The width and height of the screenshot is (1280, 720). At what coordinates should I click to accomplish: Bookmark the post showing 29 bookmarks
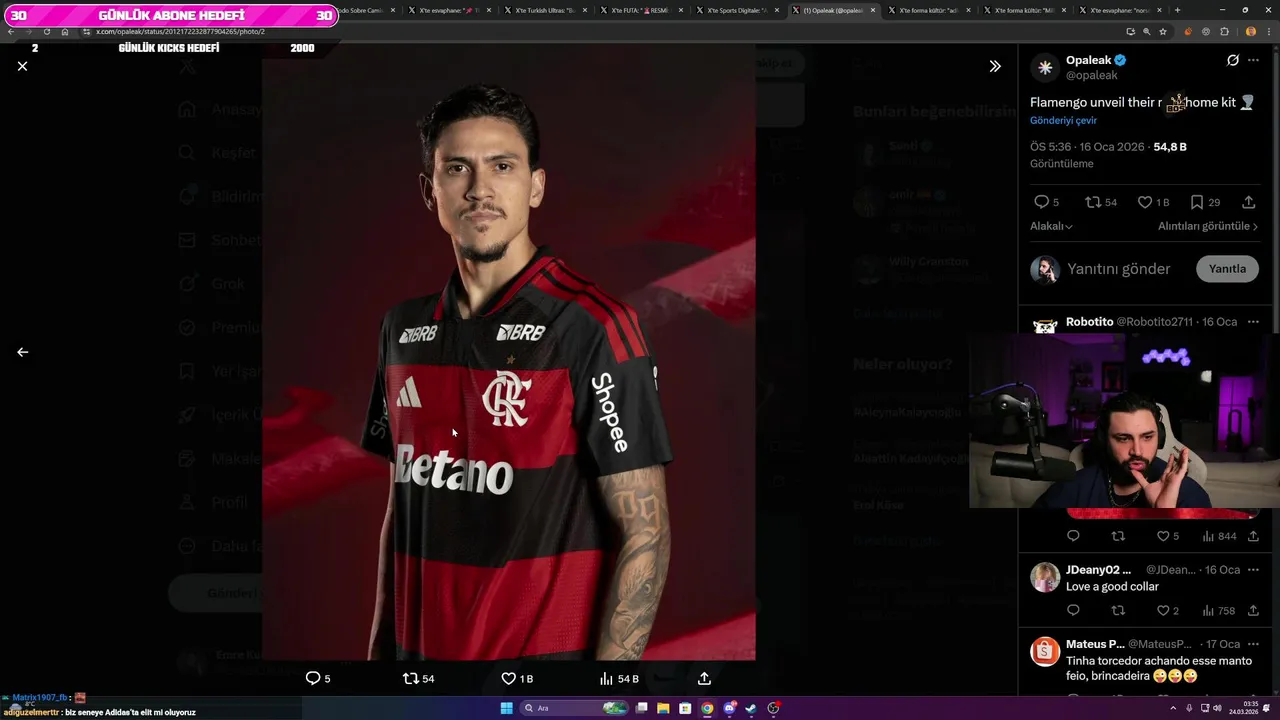[1197, 202]
